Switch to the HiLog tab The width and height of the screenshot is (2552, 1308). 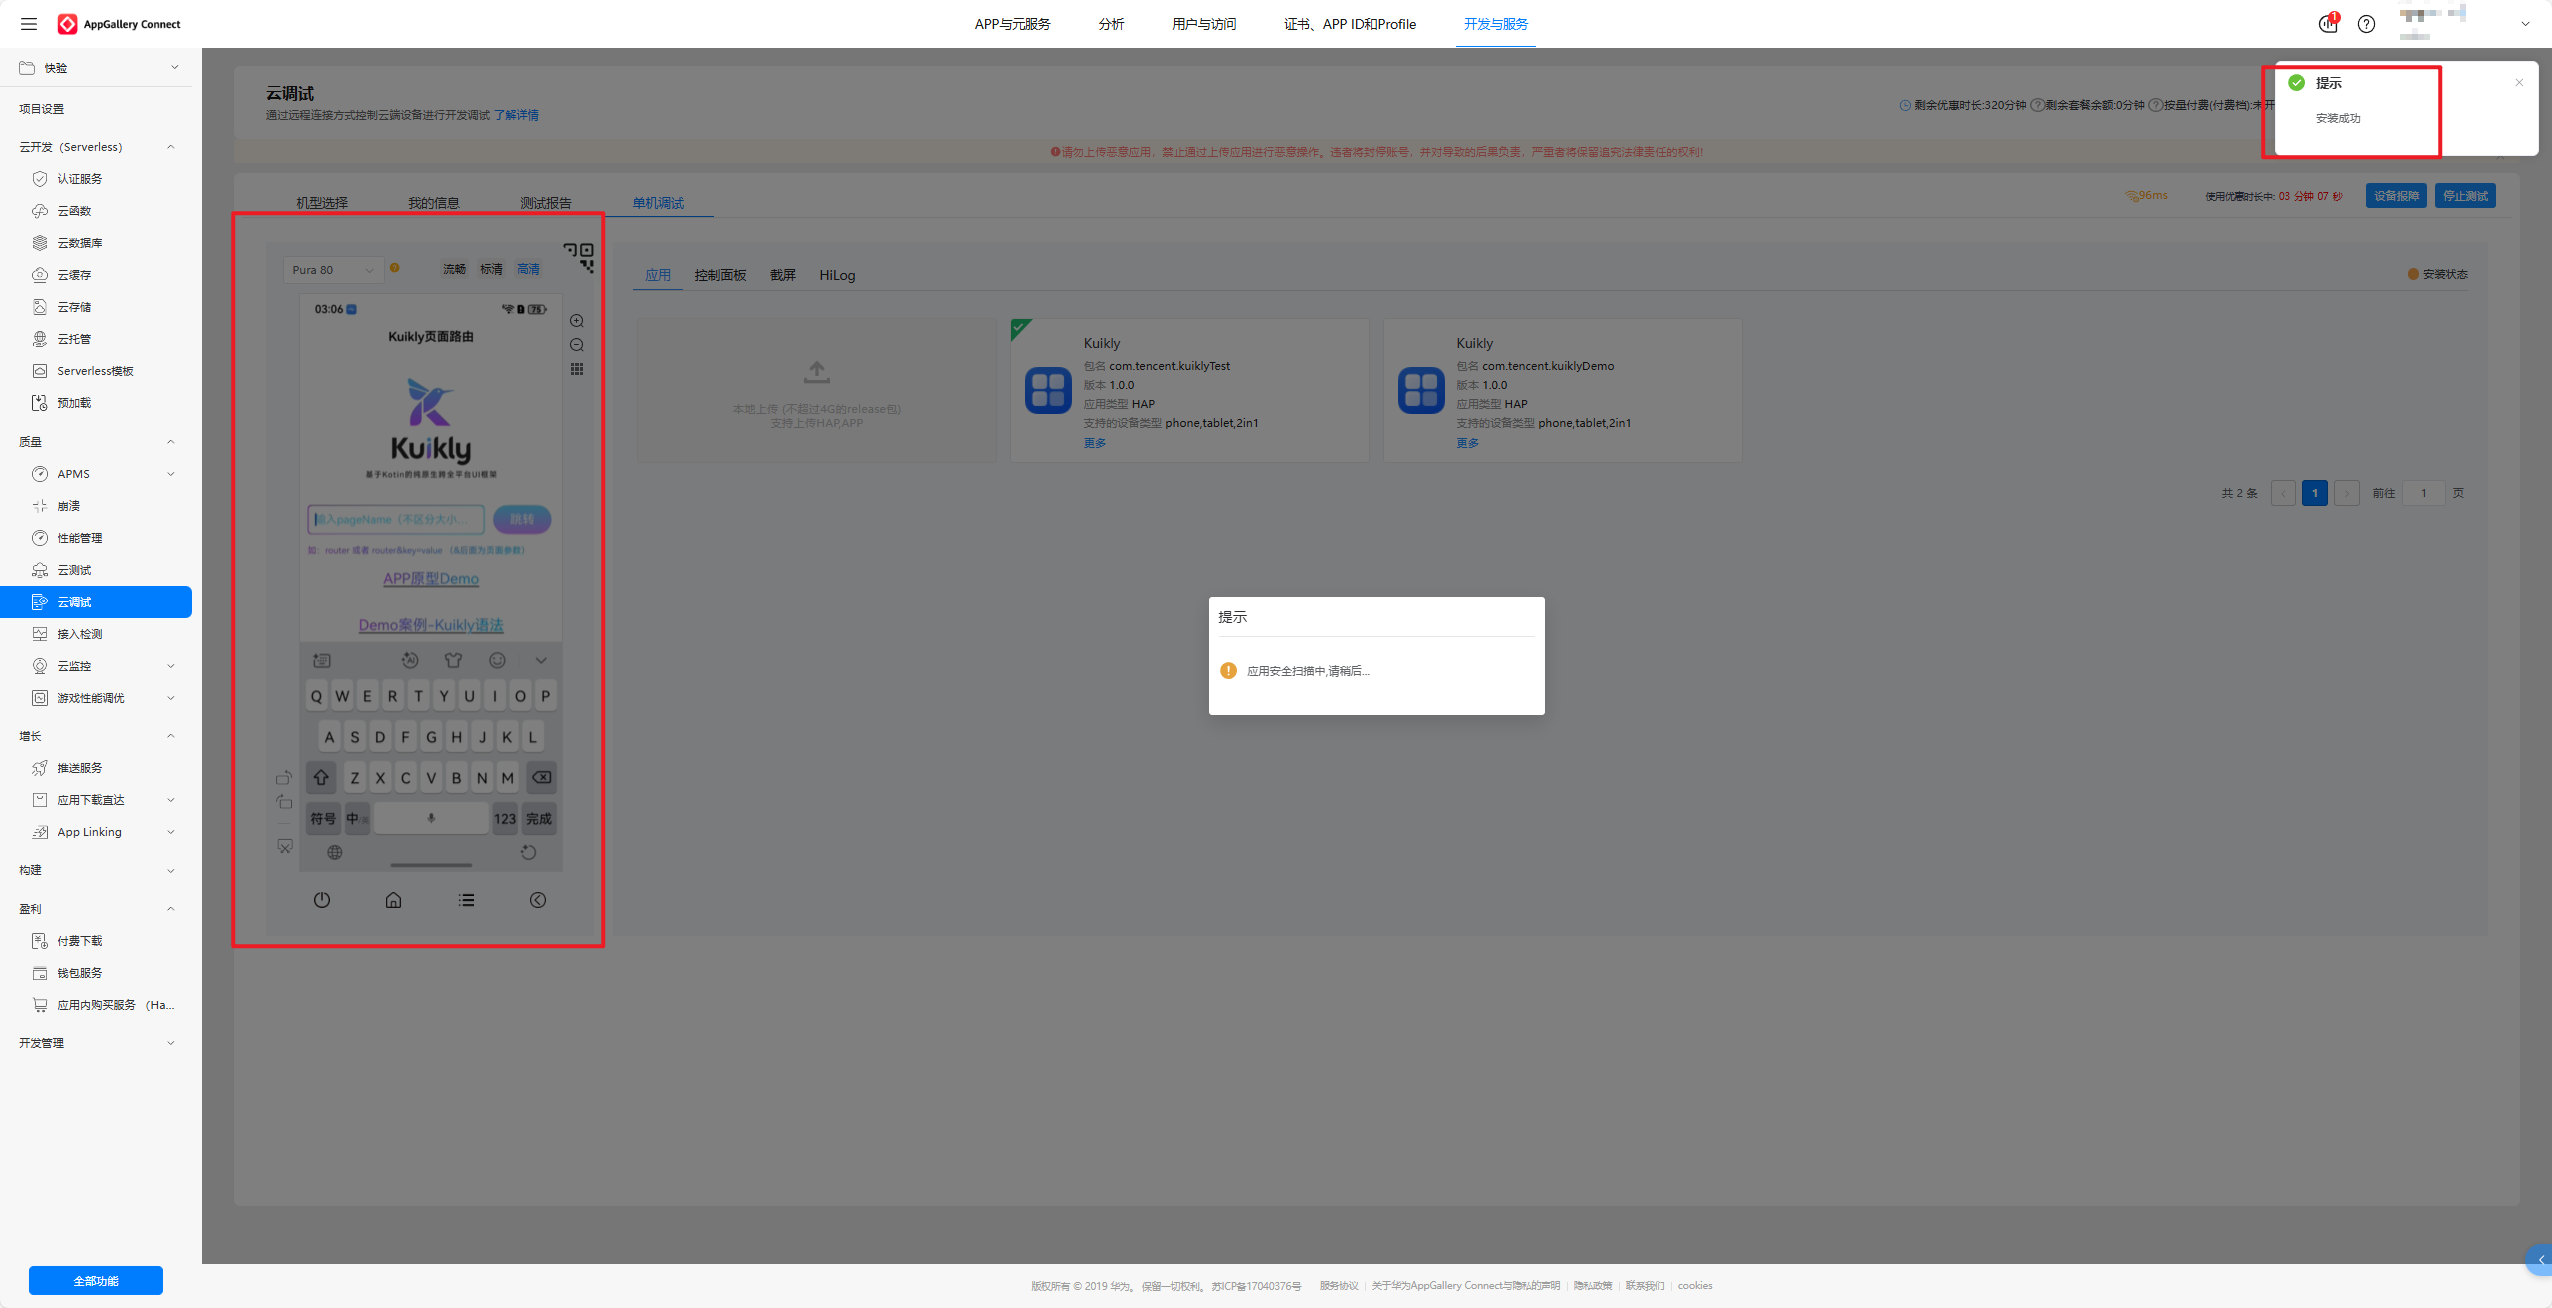(837, 275)
